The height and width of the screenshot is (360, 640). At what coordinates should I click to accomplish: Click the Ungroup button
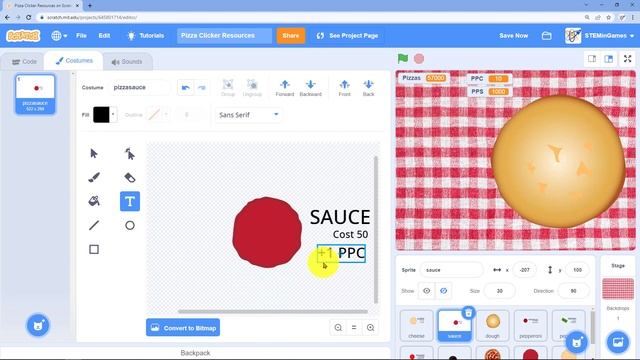click(252, 88)
